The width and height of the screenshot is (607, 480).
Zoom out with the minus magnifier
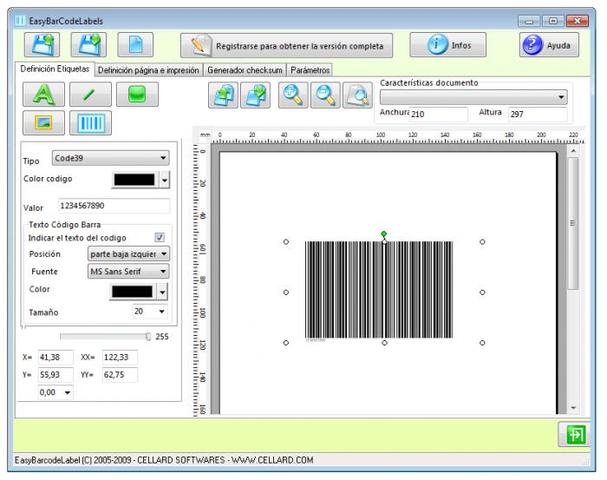click(325, 95)
